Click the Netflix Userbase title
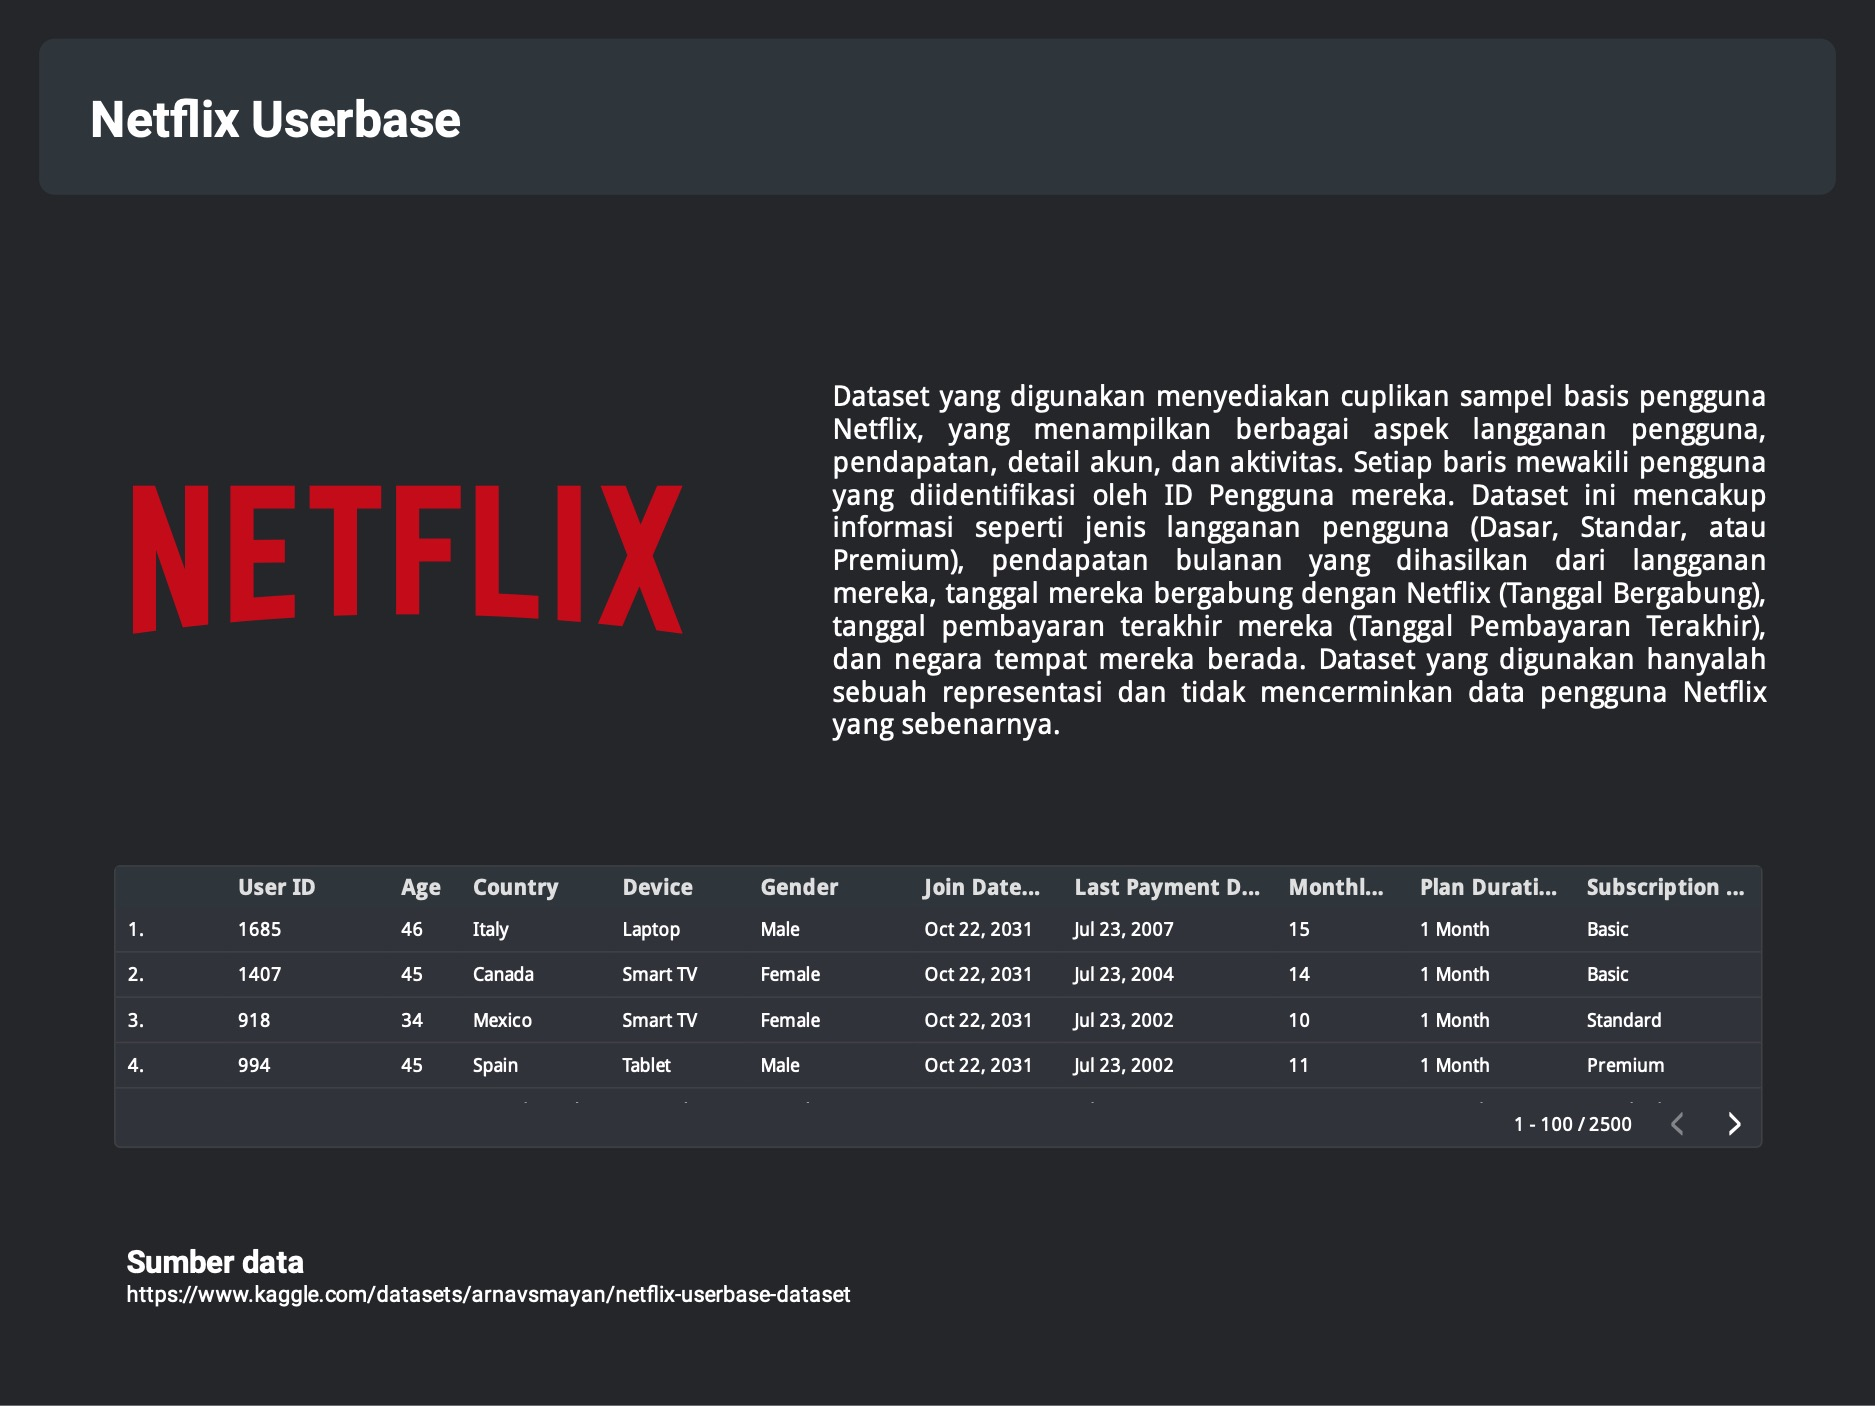The height and width of the screenshot is (1406, 1875). [275, 120]
